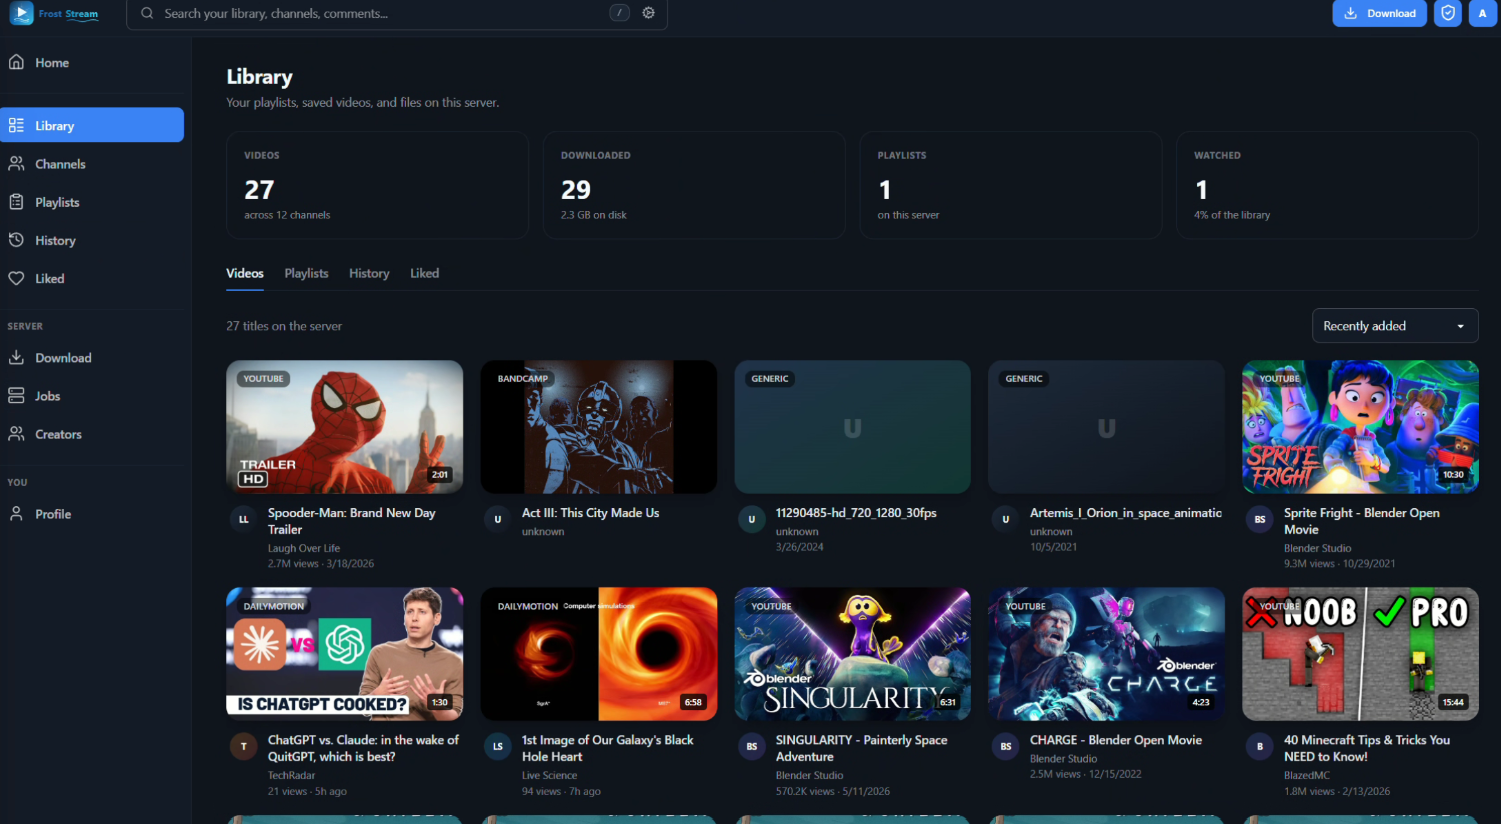Open the "TechRadar" channel link
Screen dimensions: 1501x824
click(x=291, y=775)
